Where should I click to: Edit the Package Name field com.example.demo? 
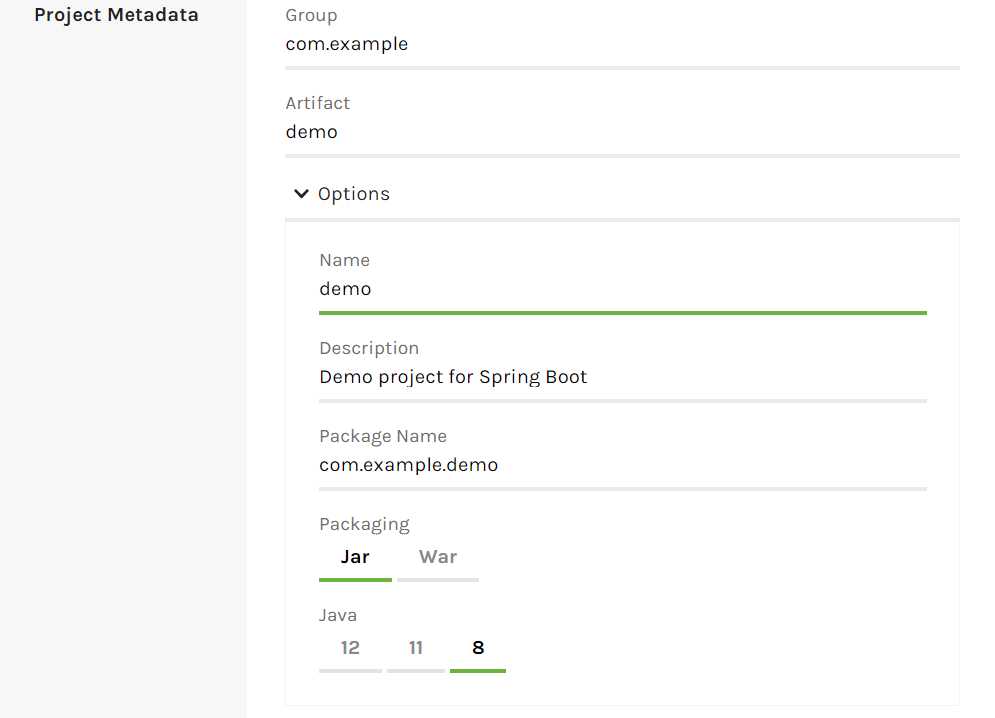(x=623, y=465)
